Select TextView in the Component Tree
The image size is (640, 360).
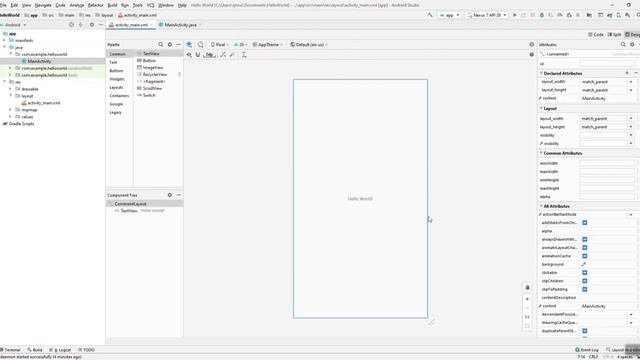pyautogui.click(x=129, y=211)
